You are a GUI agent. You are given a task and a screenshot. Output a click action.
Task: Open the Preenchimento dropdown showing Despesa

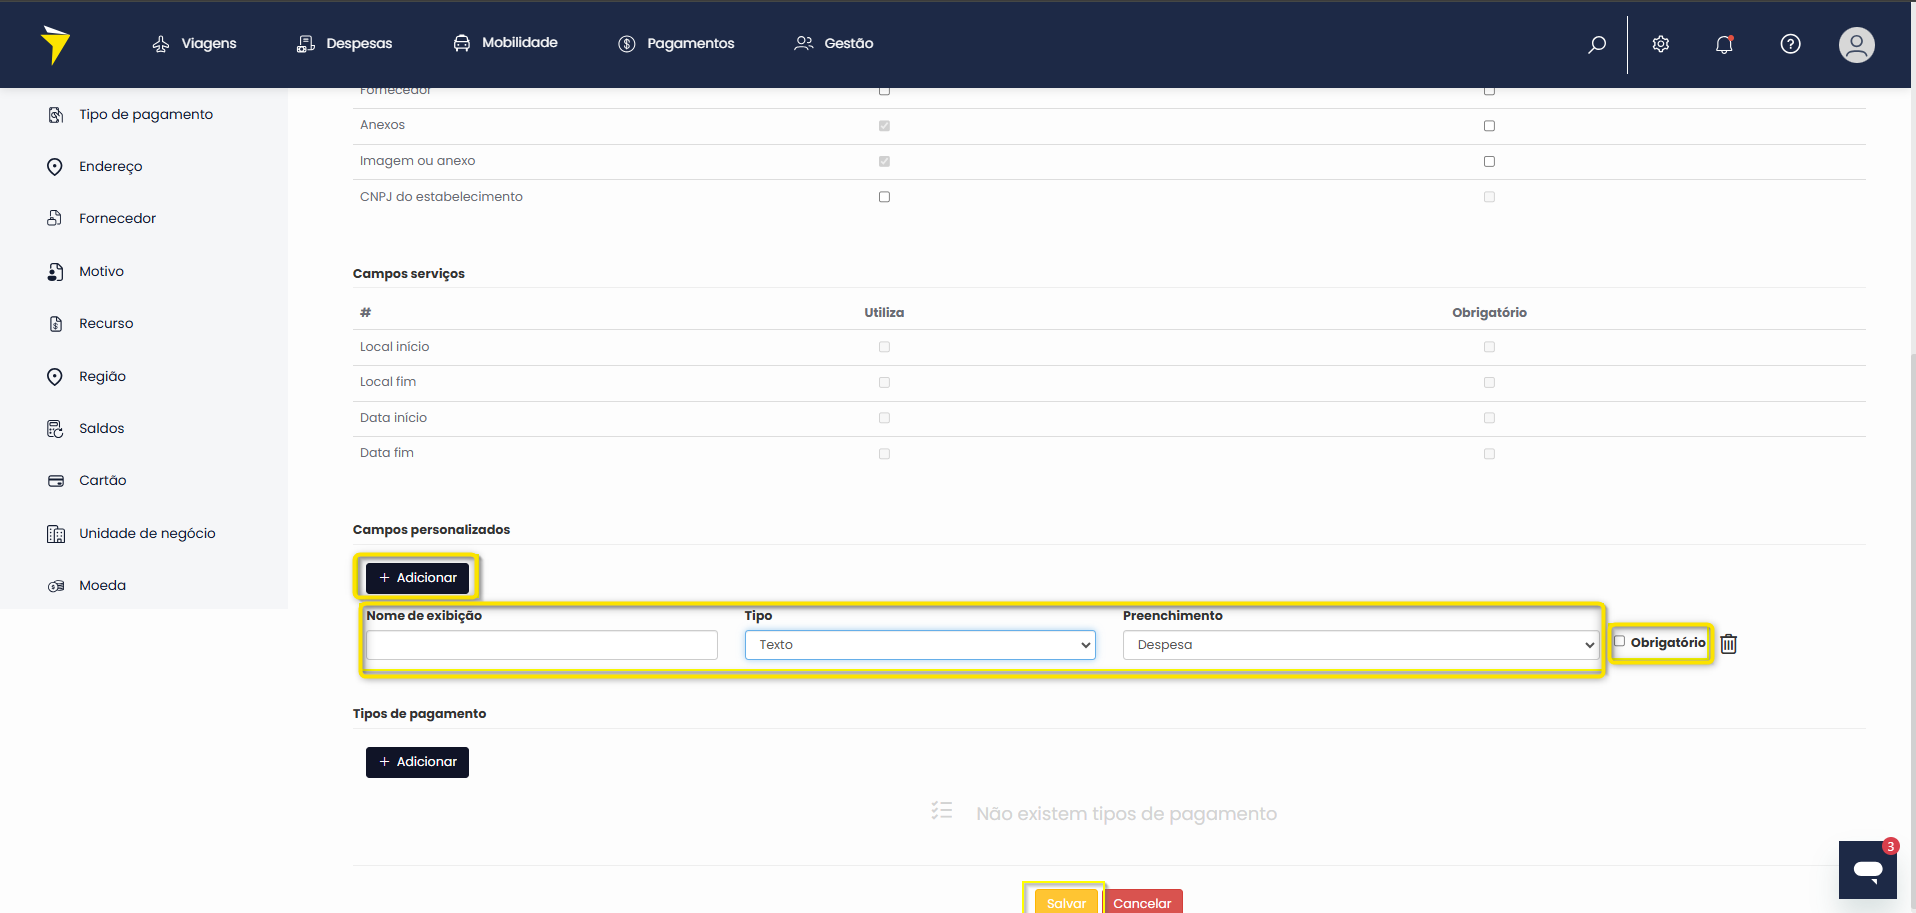[x=1361, y=645]
